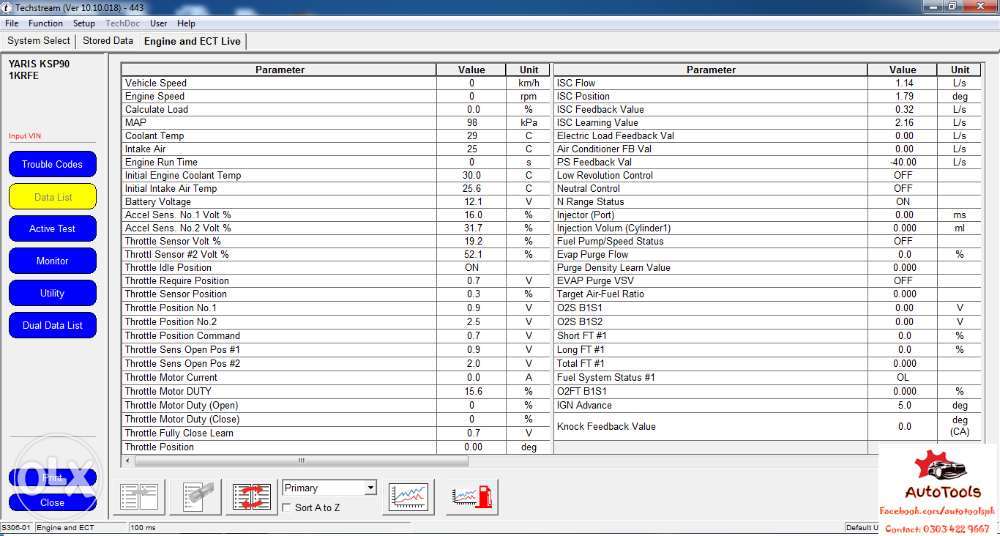Open the Function menu
The image size is (1000, 536).
tap(45, 24)
